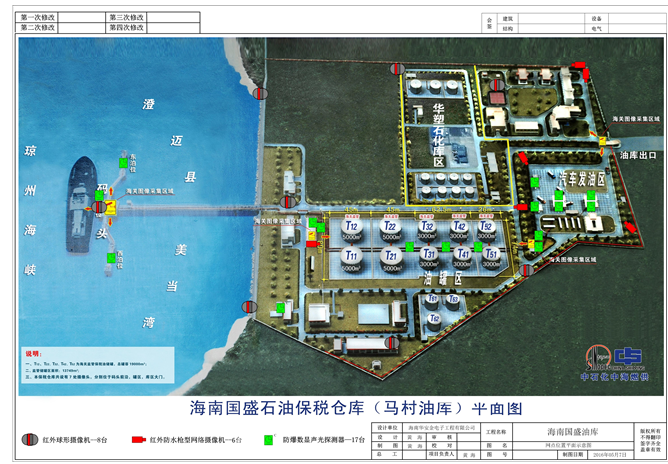Click the dome camera on the southern long warehouse

point(392,342)
